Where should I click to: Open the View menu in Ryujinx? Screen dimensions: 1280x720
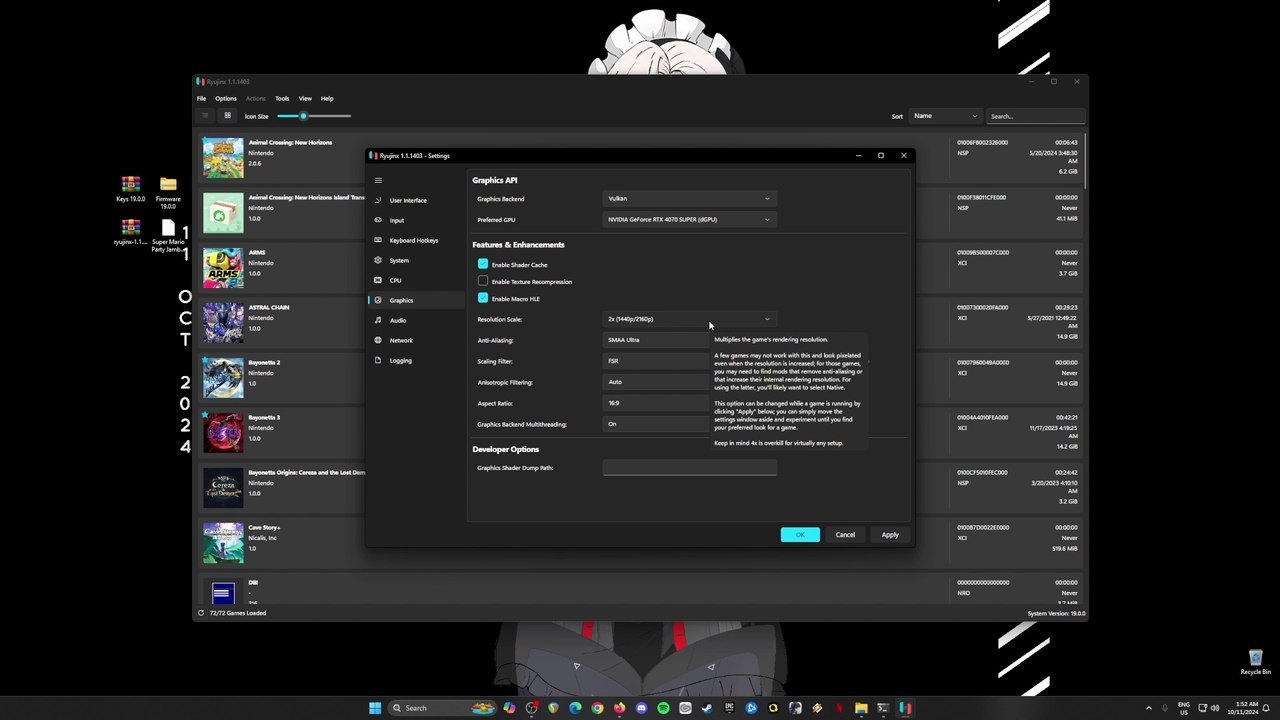(305, 98)
